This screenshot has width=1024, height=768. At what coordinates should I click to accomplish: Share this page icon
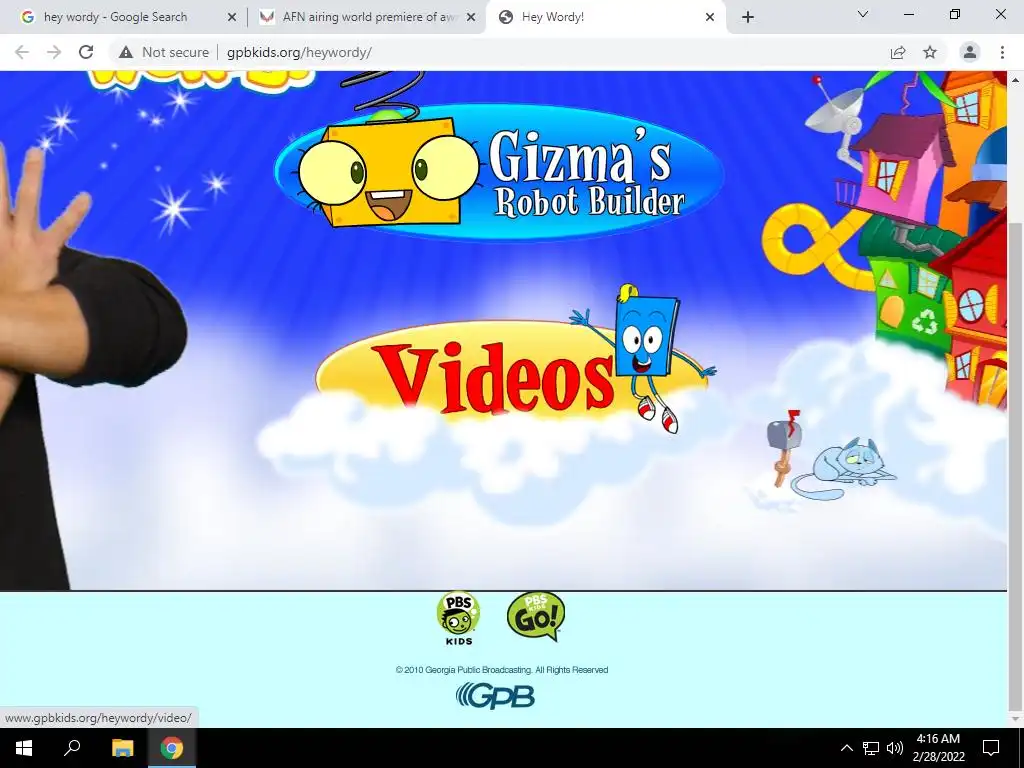point(898,52)
